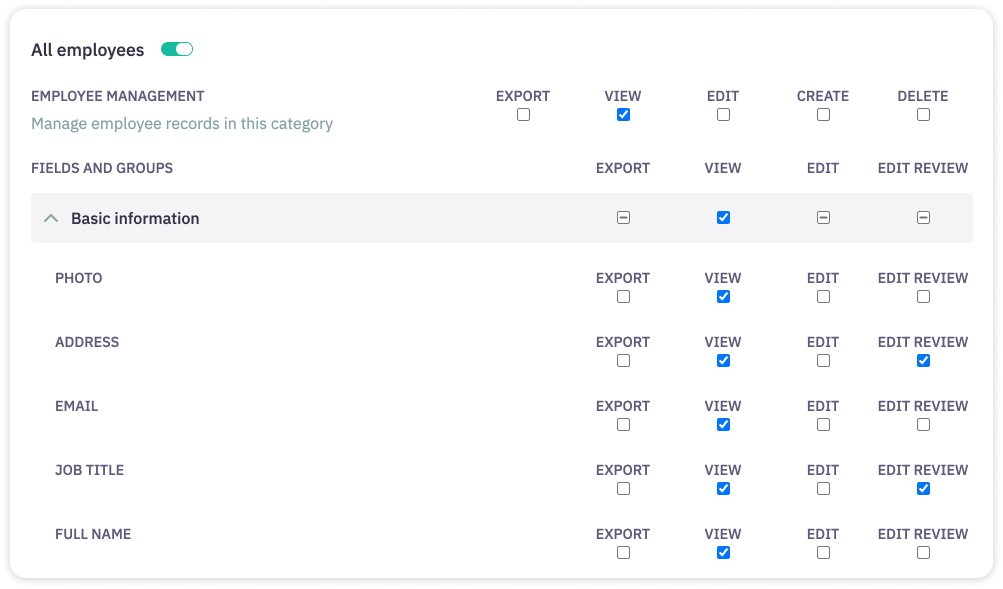Uncheck View for the Email field

[723, 425]
